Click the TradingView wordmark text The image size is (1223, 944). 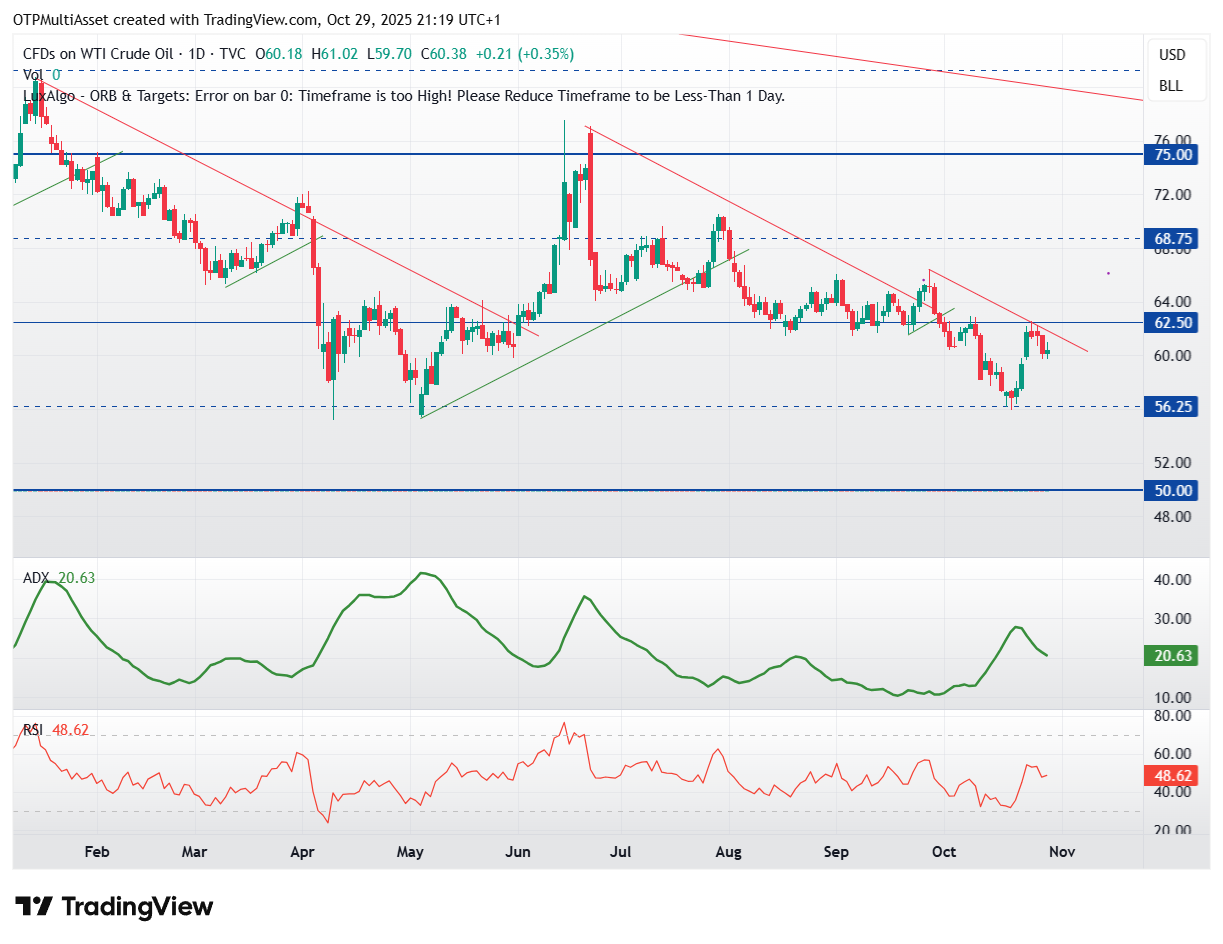[x=138, y=907]
